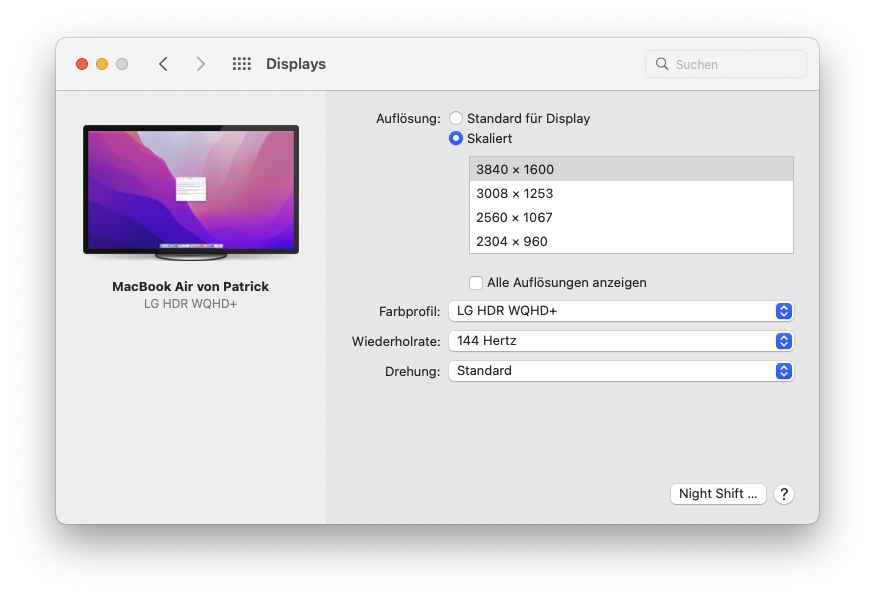Screen dimensions: 875x598
Task: Choose resolution 2304 × 960
Action: tap(631, 241)
